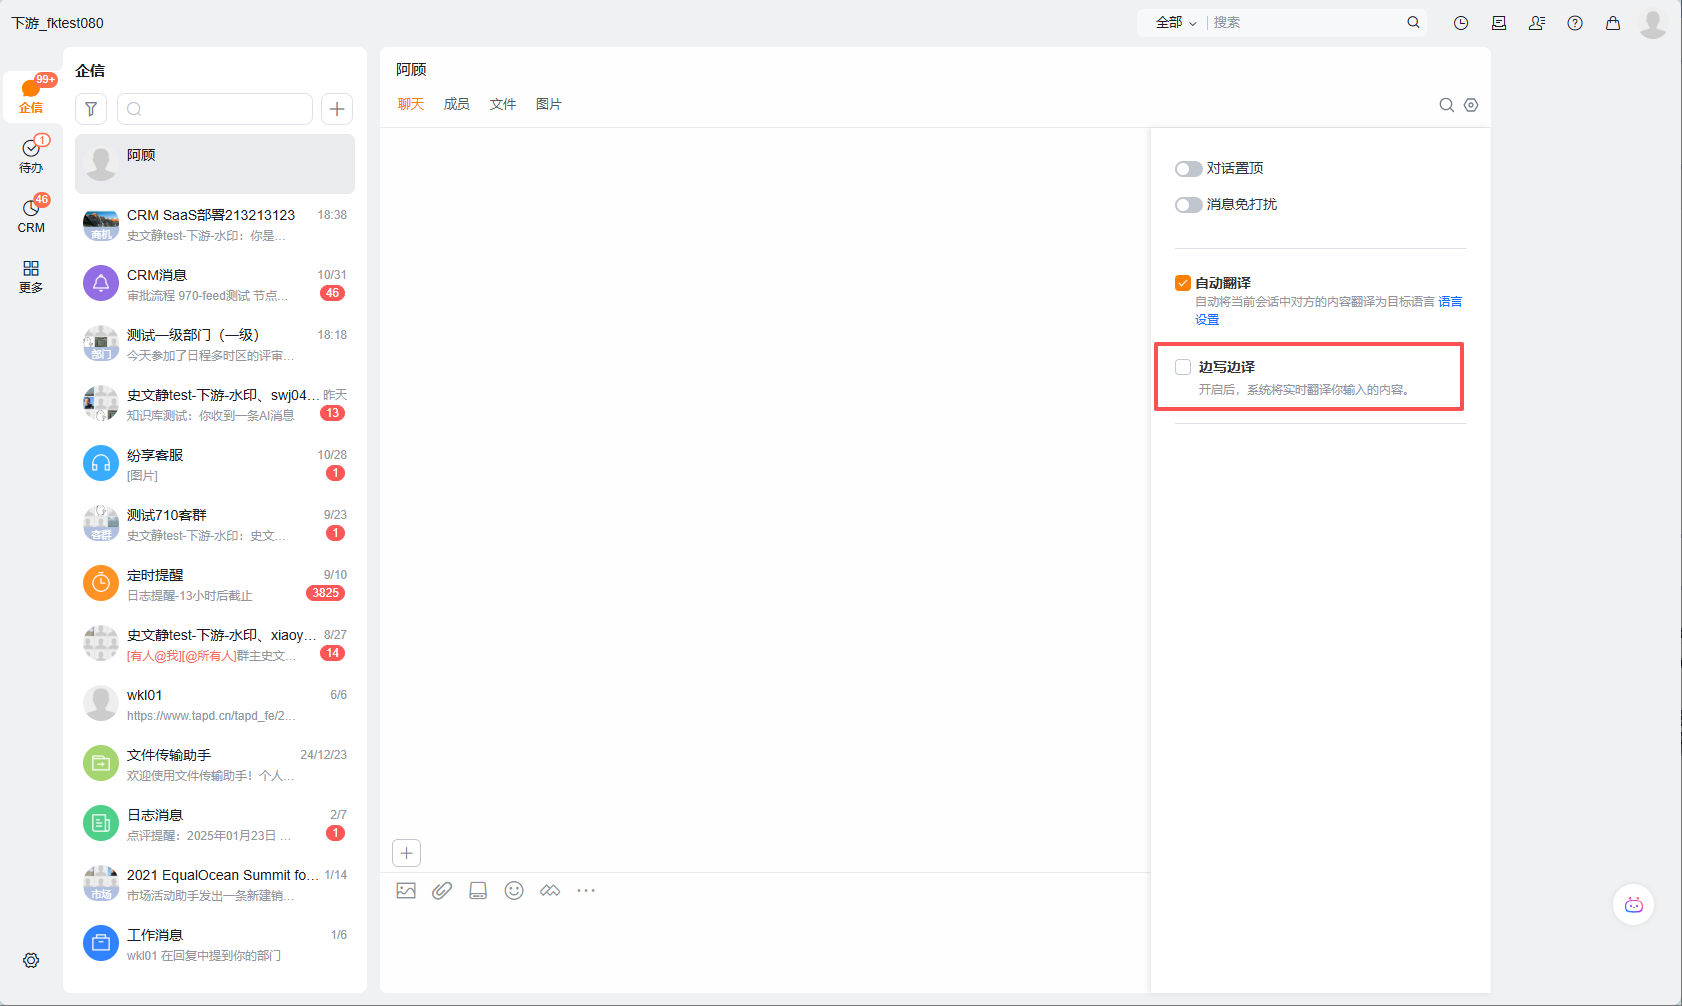Toggle the 对话置顶 switch
1682x1006 pixels.
(x=1188, y=169)
